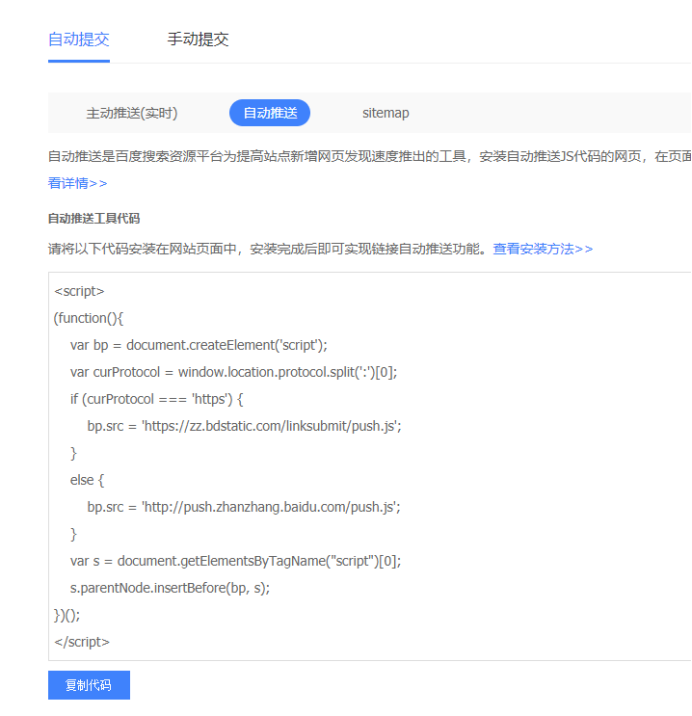
Task: Switch to the 手动提交 tab
Action: 198,40
